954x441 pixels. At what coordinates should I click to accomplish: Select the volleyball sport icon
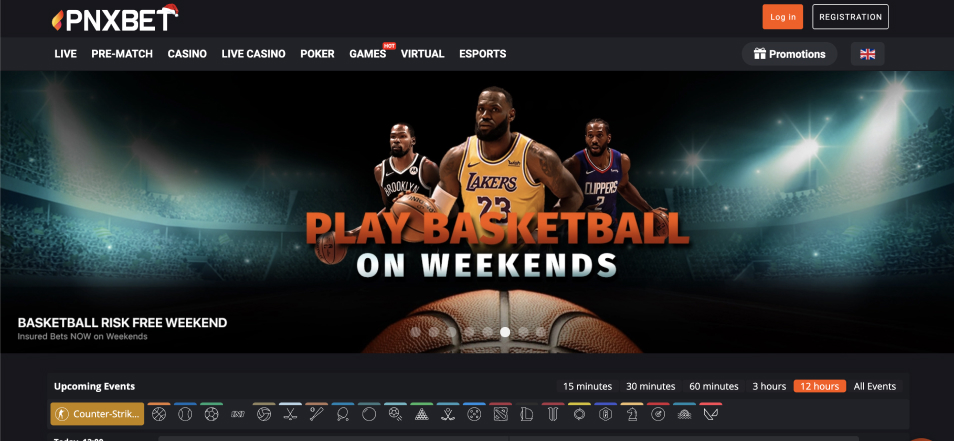point(263,414)
